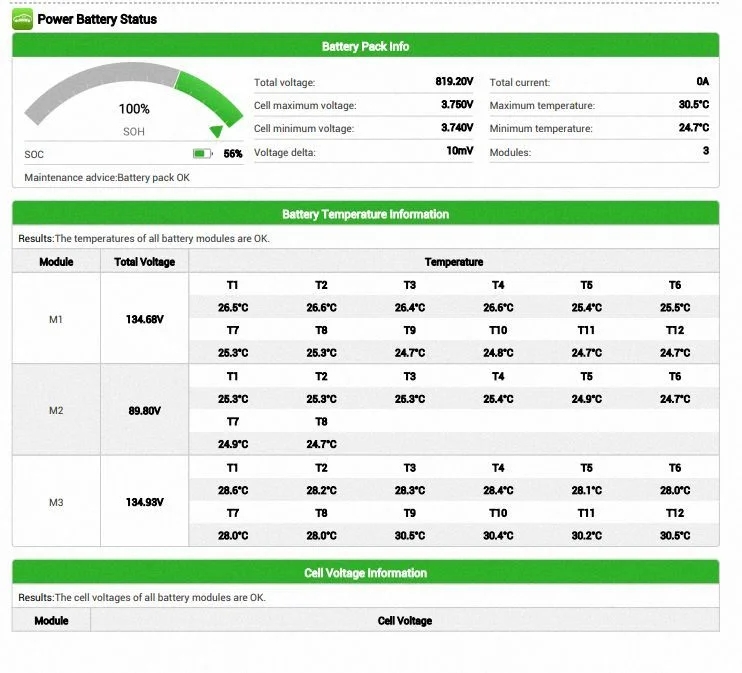The image size is (742, 673).
Task: Click the Total Voltage column header
Action: [144, 262]
